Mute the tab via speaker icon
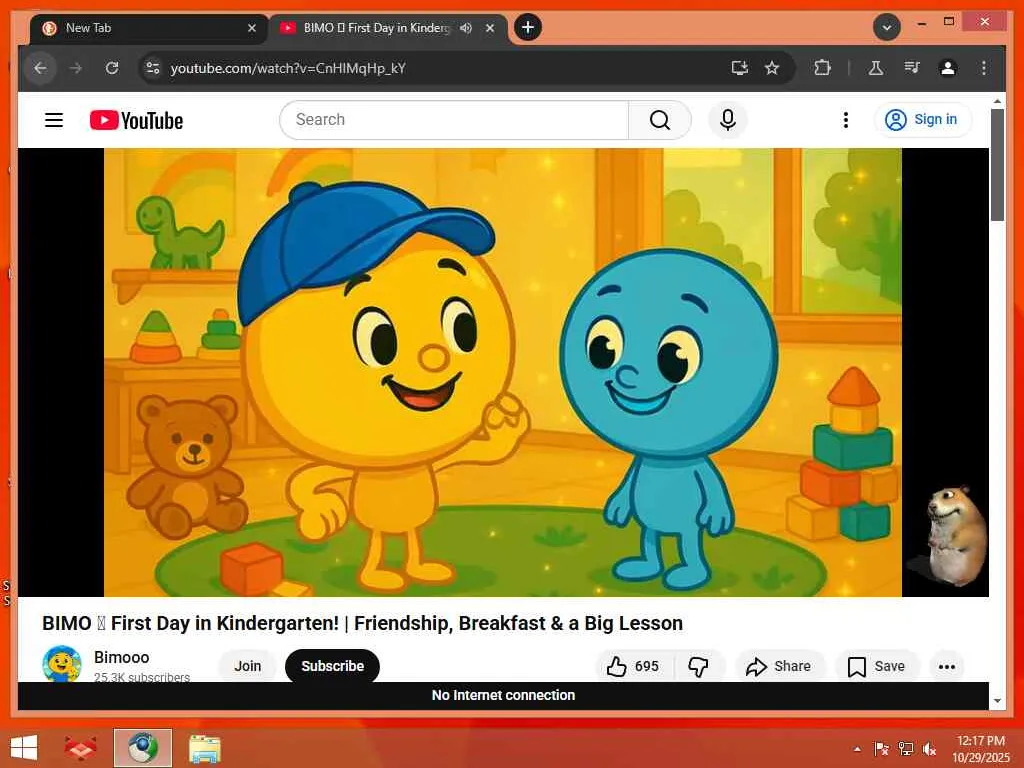The width and height of the screenshot is (1024, 768). point(466,28)
